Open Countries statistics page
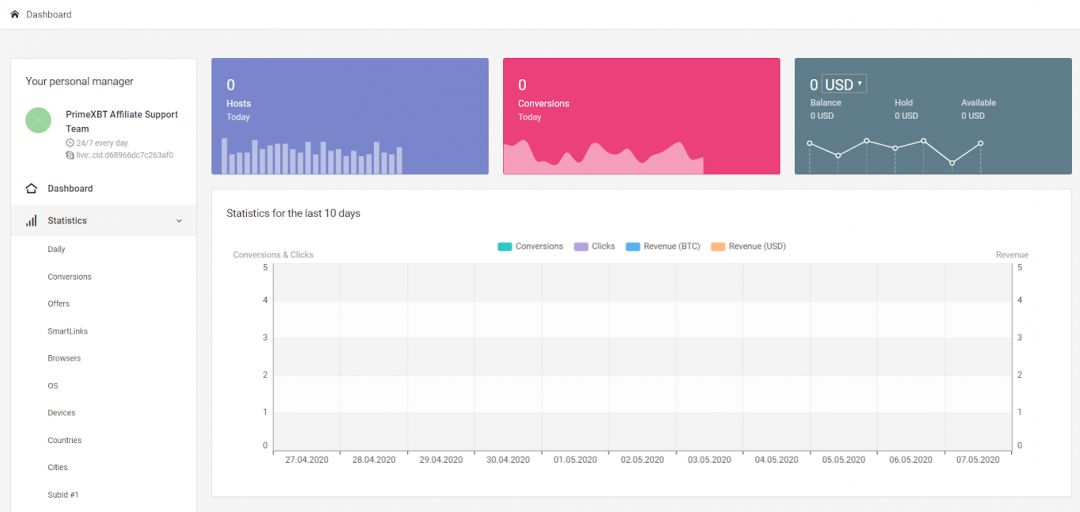Screen dimensions: 1080x512 [x=64, y=440]
